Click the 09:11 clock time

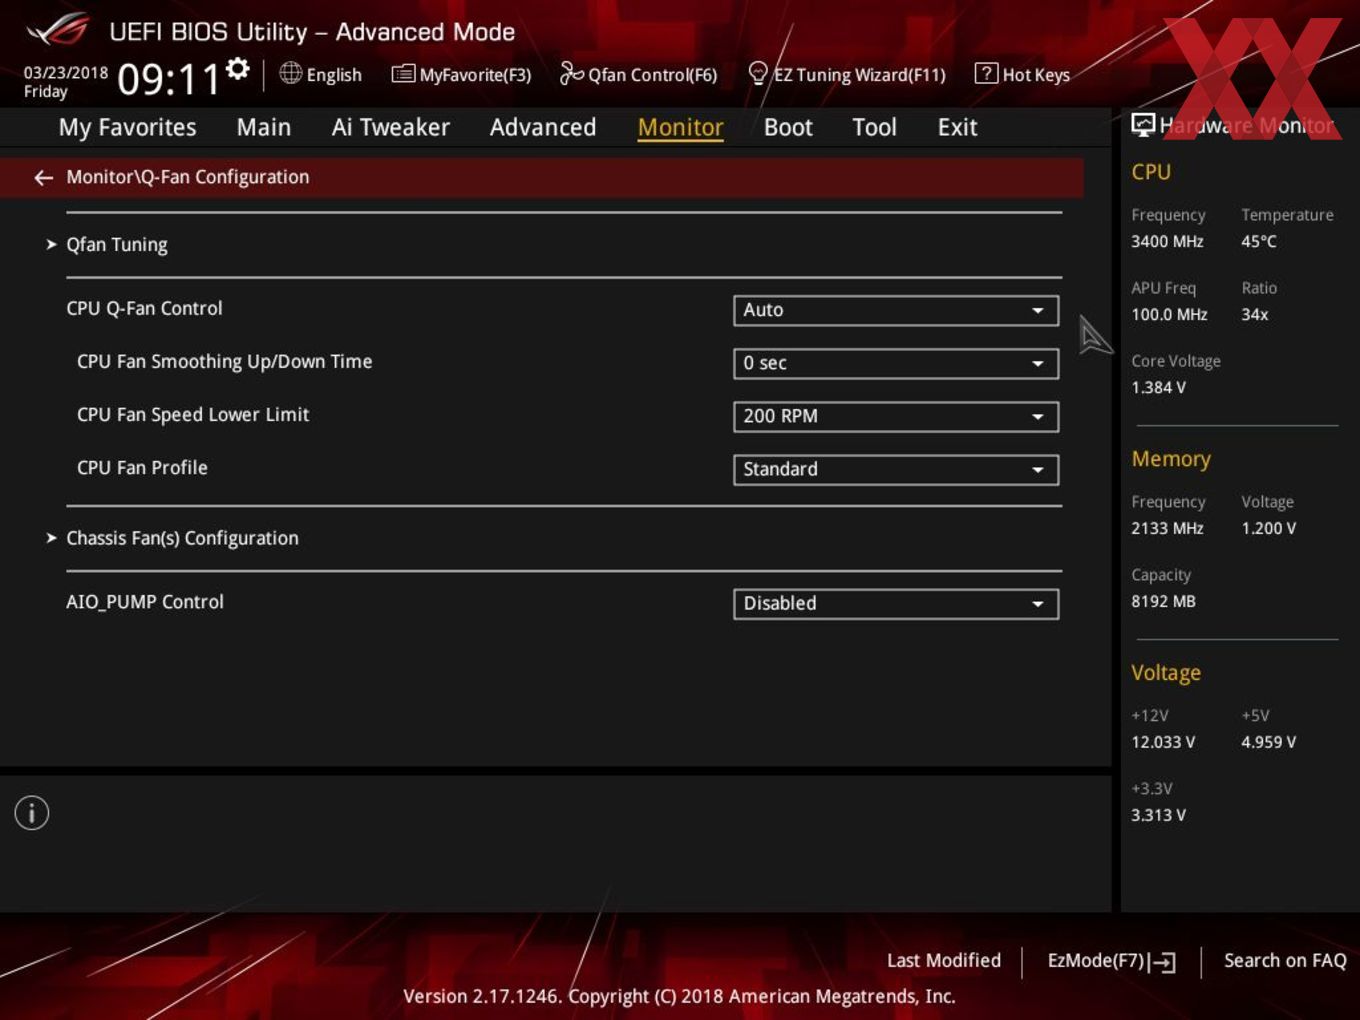point(169,79)
